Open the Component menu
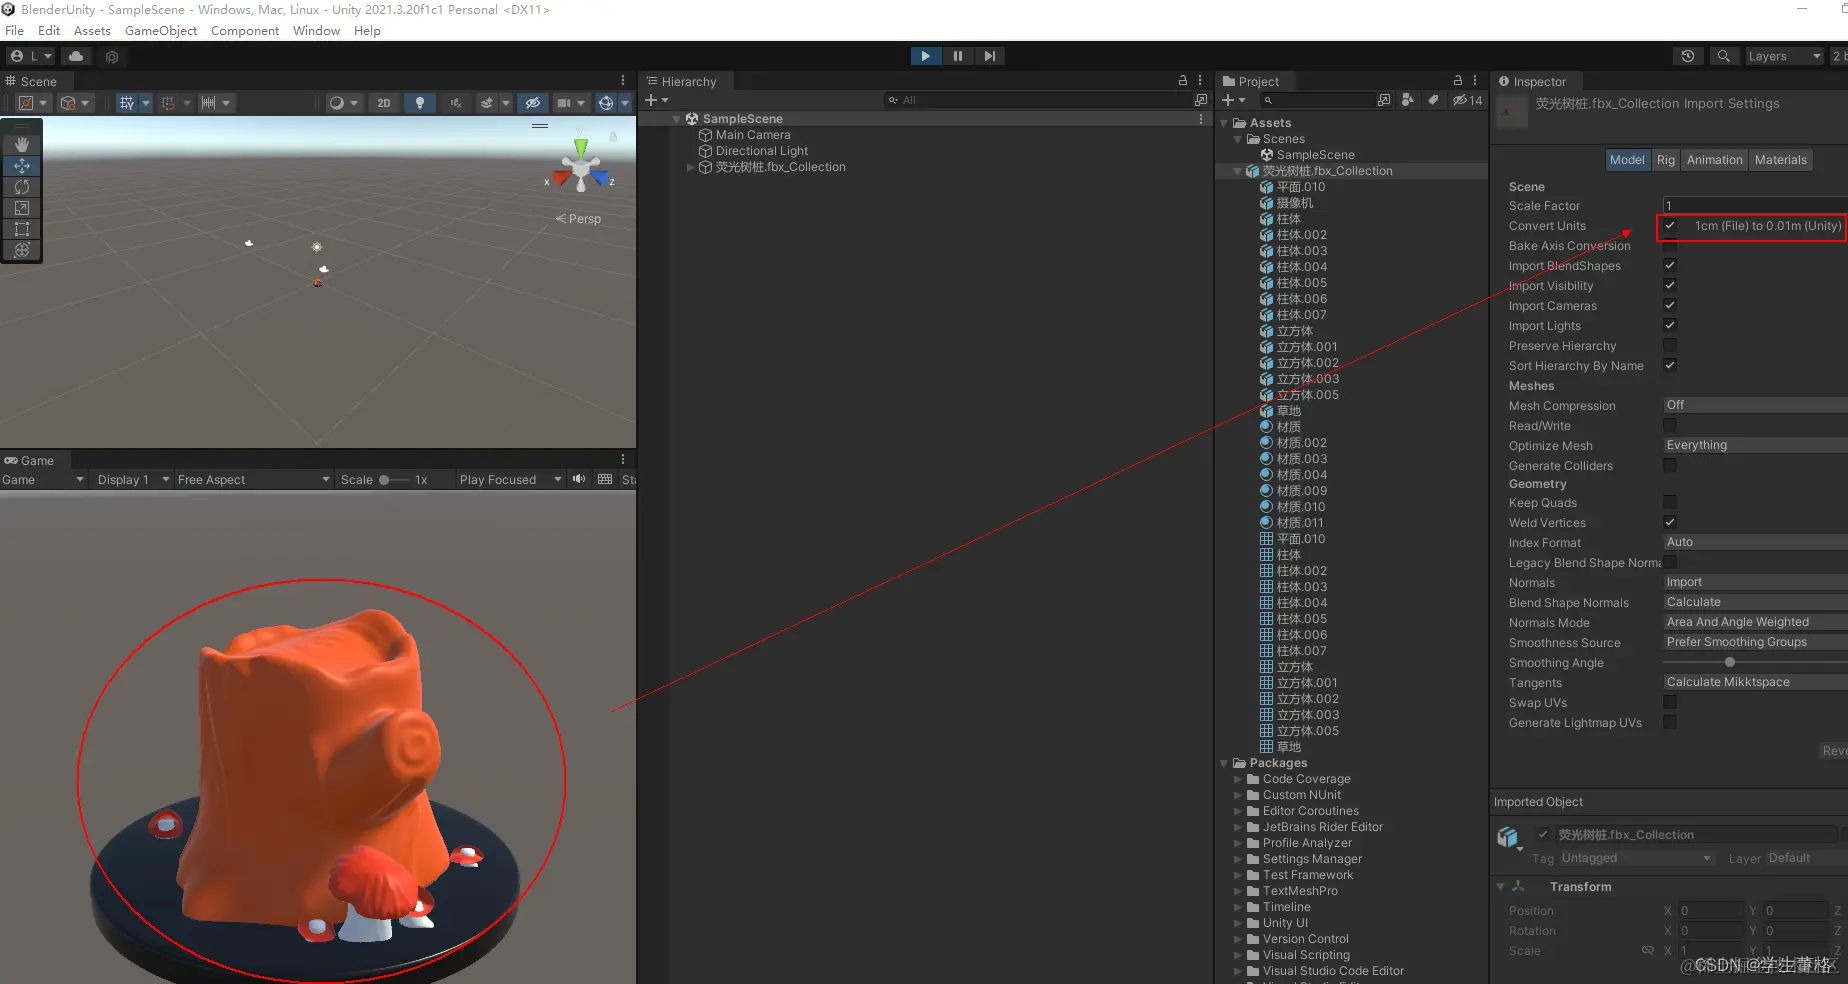This screenshot has height=984, width=1848. [x=245, y=30]
